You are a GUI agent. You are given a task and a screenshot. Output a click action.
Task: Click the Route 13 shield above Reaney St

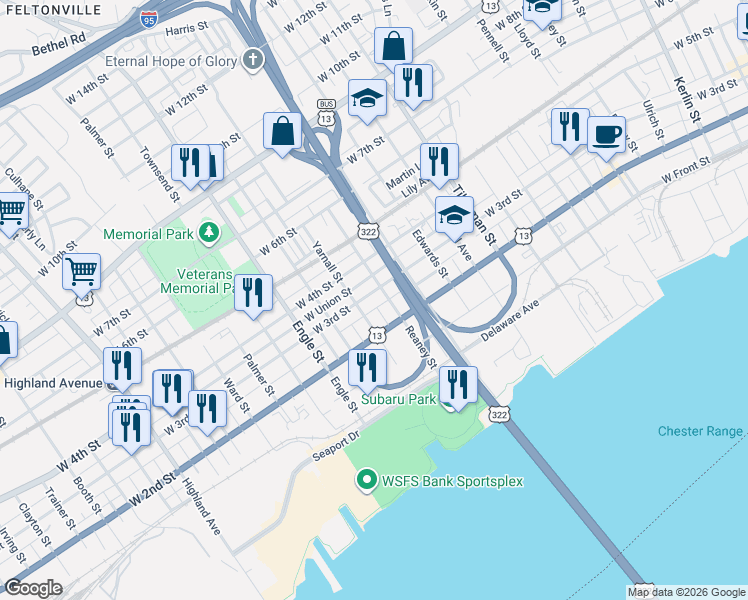tap(377, 335)
